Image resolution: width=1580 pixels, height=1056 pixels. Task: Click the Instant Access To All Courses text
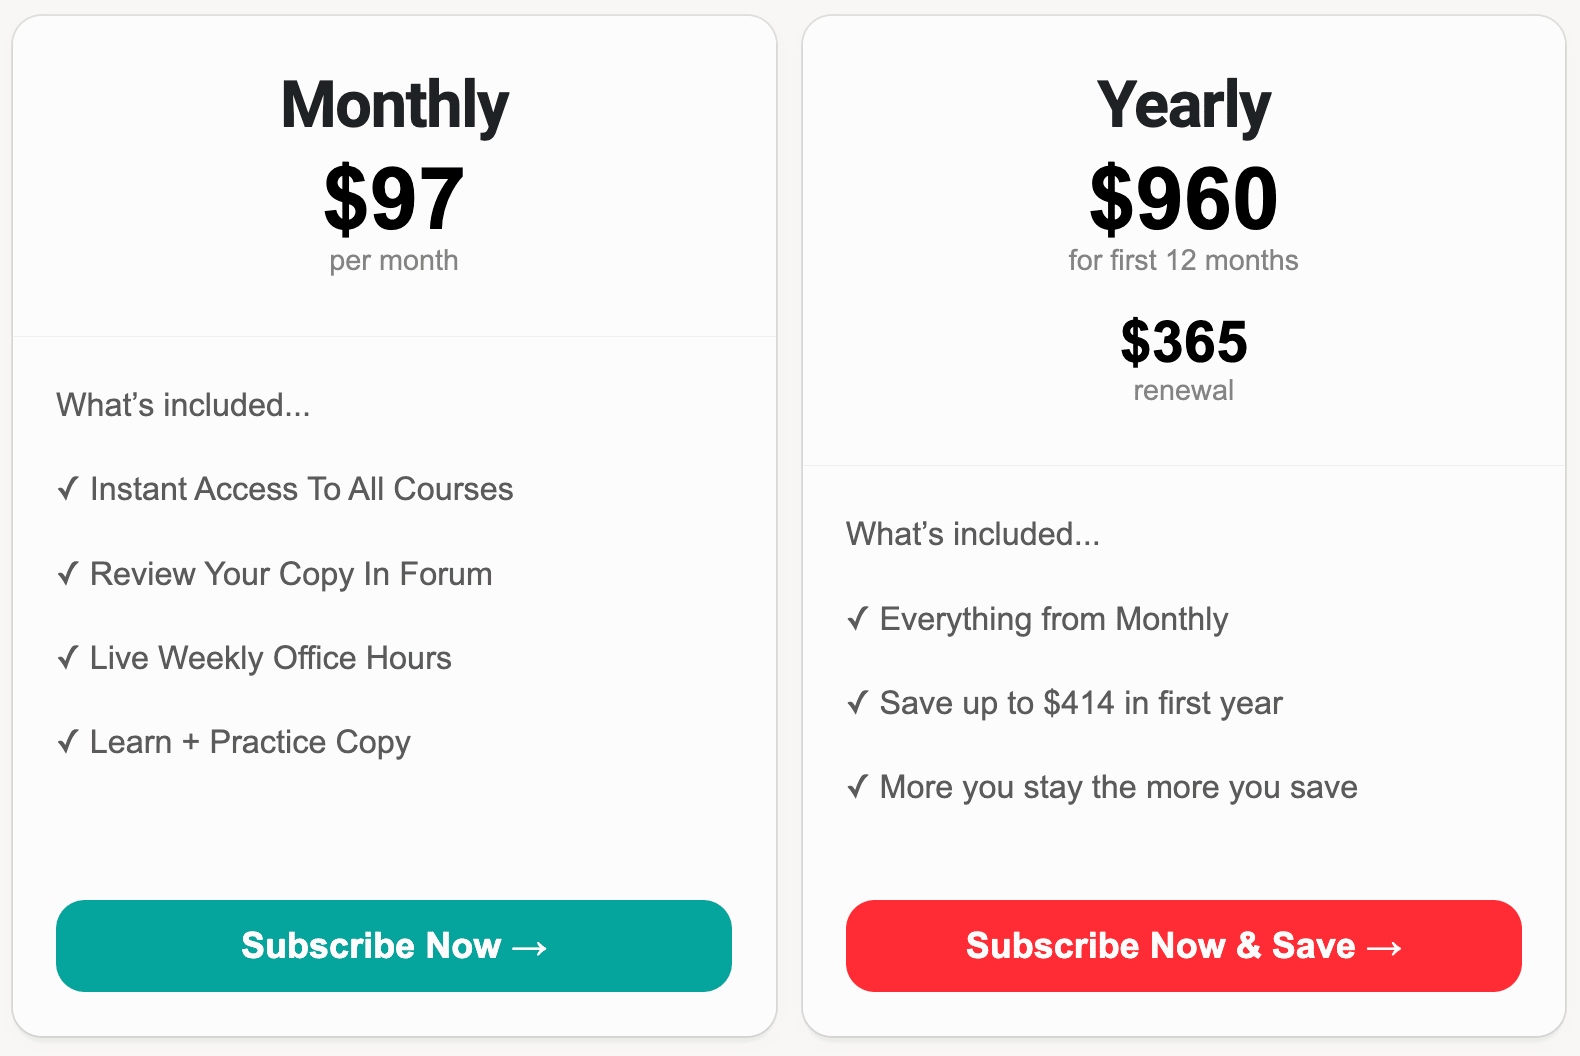302,489
